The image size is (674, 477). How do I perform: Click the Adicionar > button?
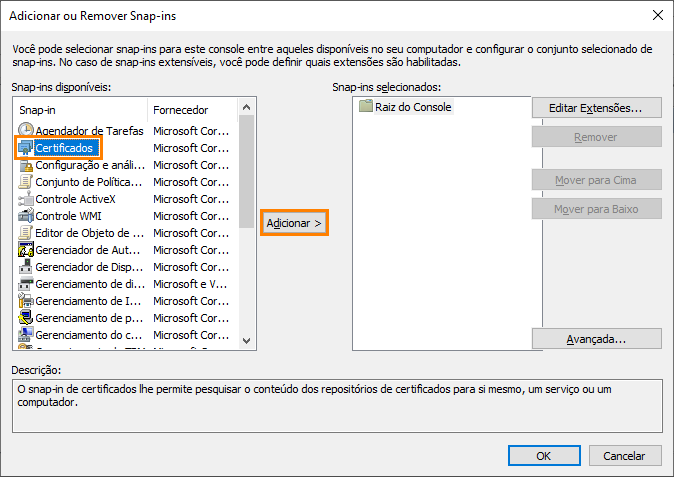coord(294,223)
